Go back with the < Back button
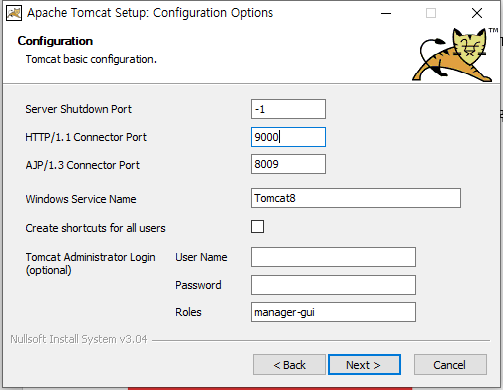The height and width of the screenshot is (390, 503). point(289,365)
